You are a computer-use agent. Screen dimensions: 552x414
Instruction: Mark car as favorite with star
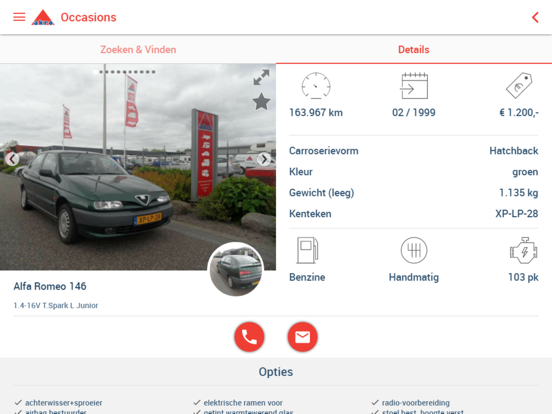click(x=262, y=102)
